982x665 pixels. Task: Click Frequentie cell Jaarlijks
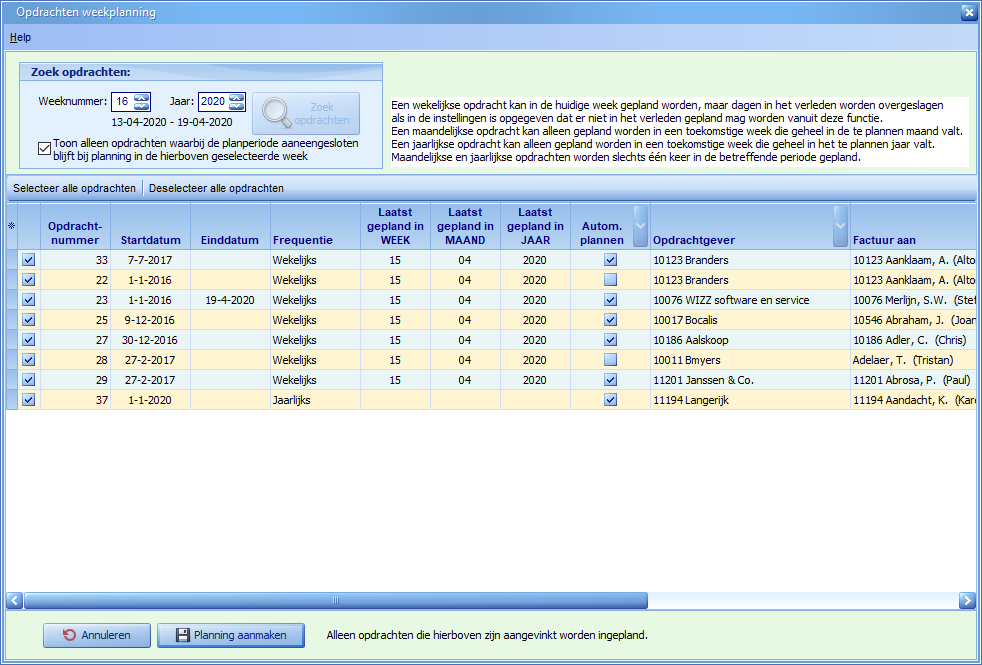click(x=315, y=400)
